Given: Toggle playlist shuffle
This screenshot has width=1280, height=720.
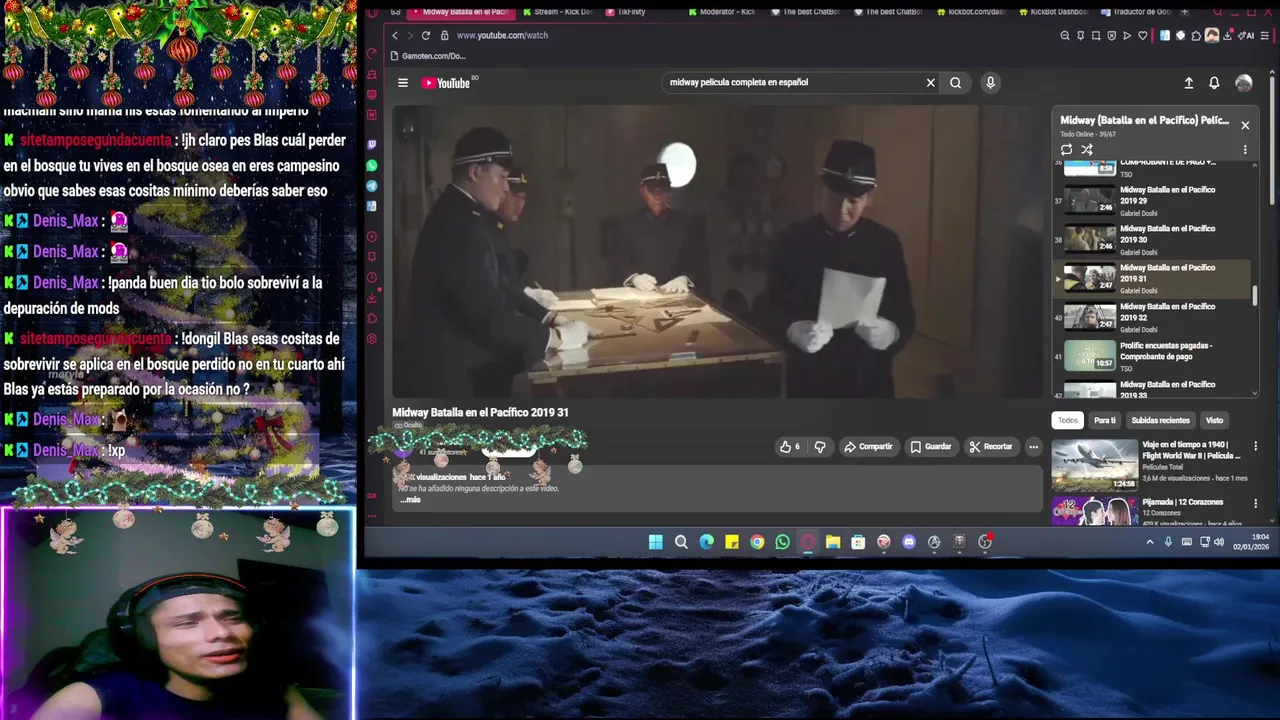Looking at the screenshot, I should (1086, 150).
